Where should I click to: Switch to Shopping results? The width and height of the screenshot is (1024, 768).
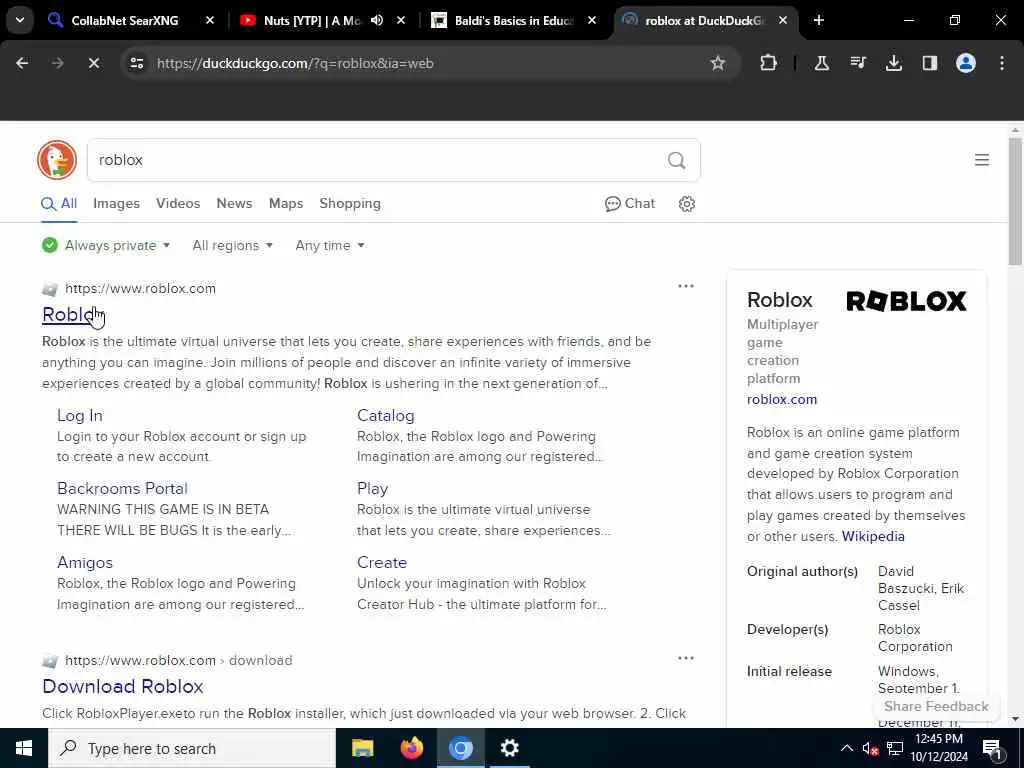[350, 204]
